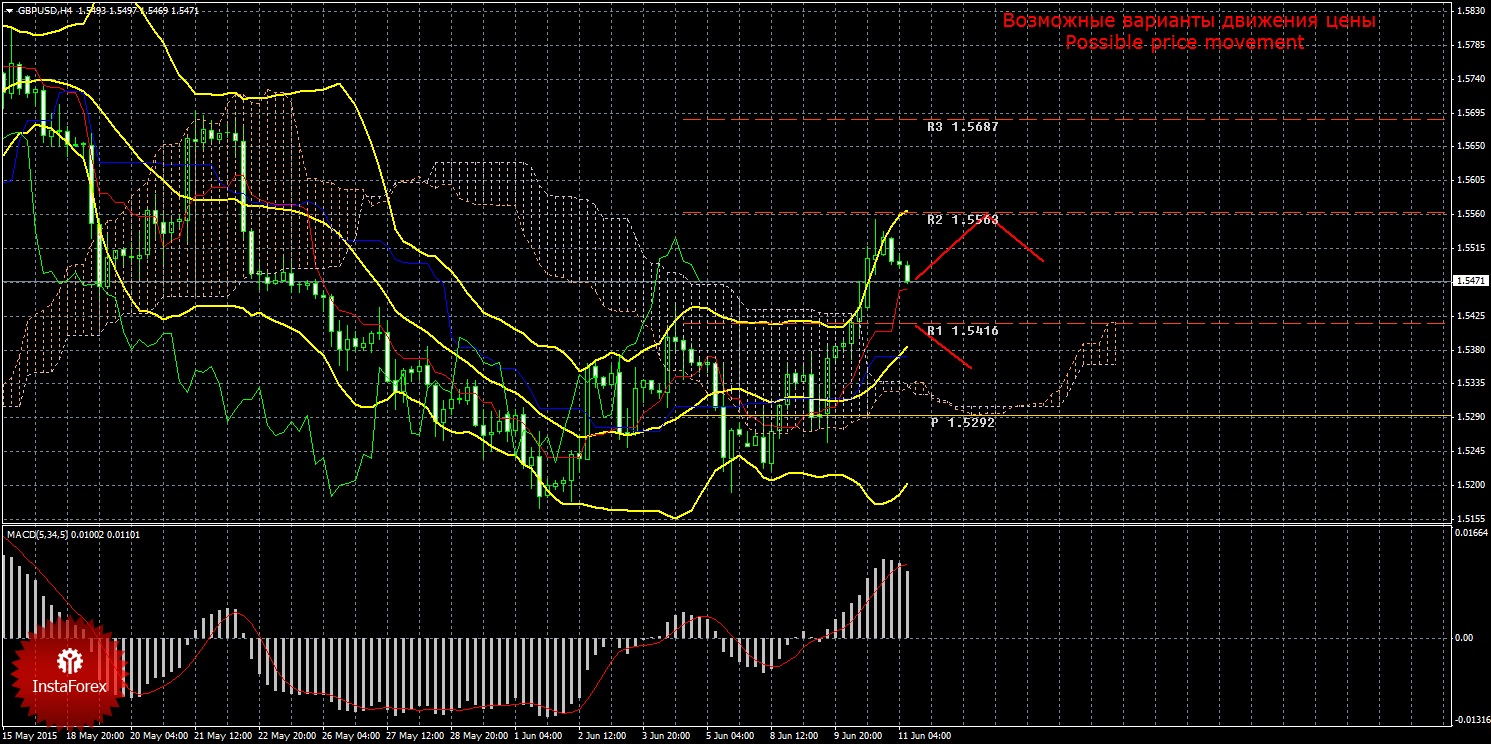This screenshot has height=744, width=1491.
Task: Click the lower red downward arrow near R1
Action: (943, 346)
